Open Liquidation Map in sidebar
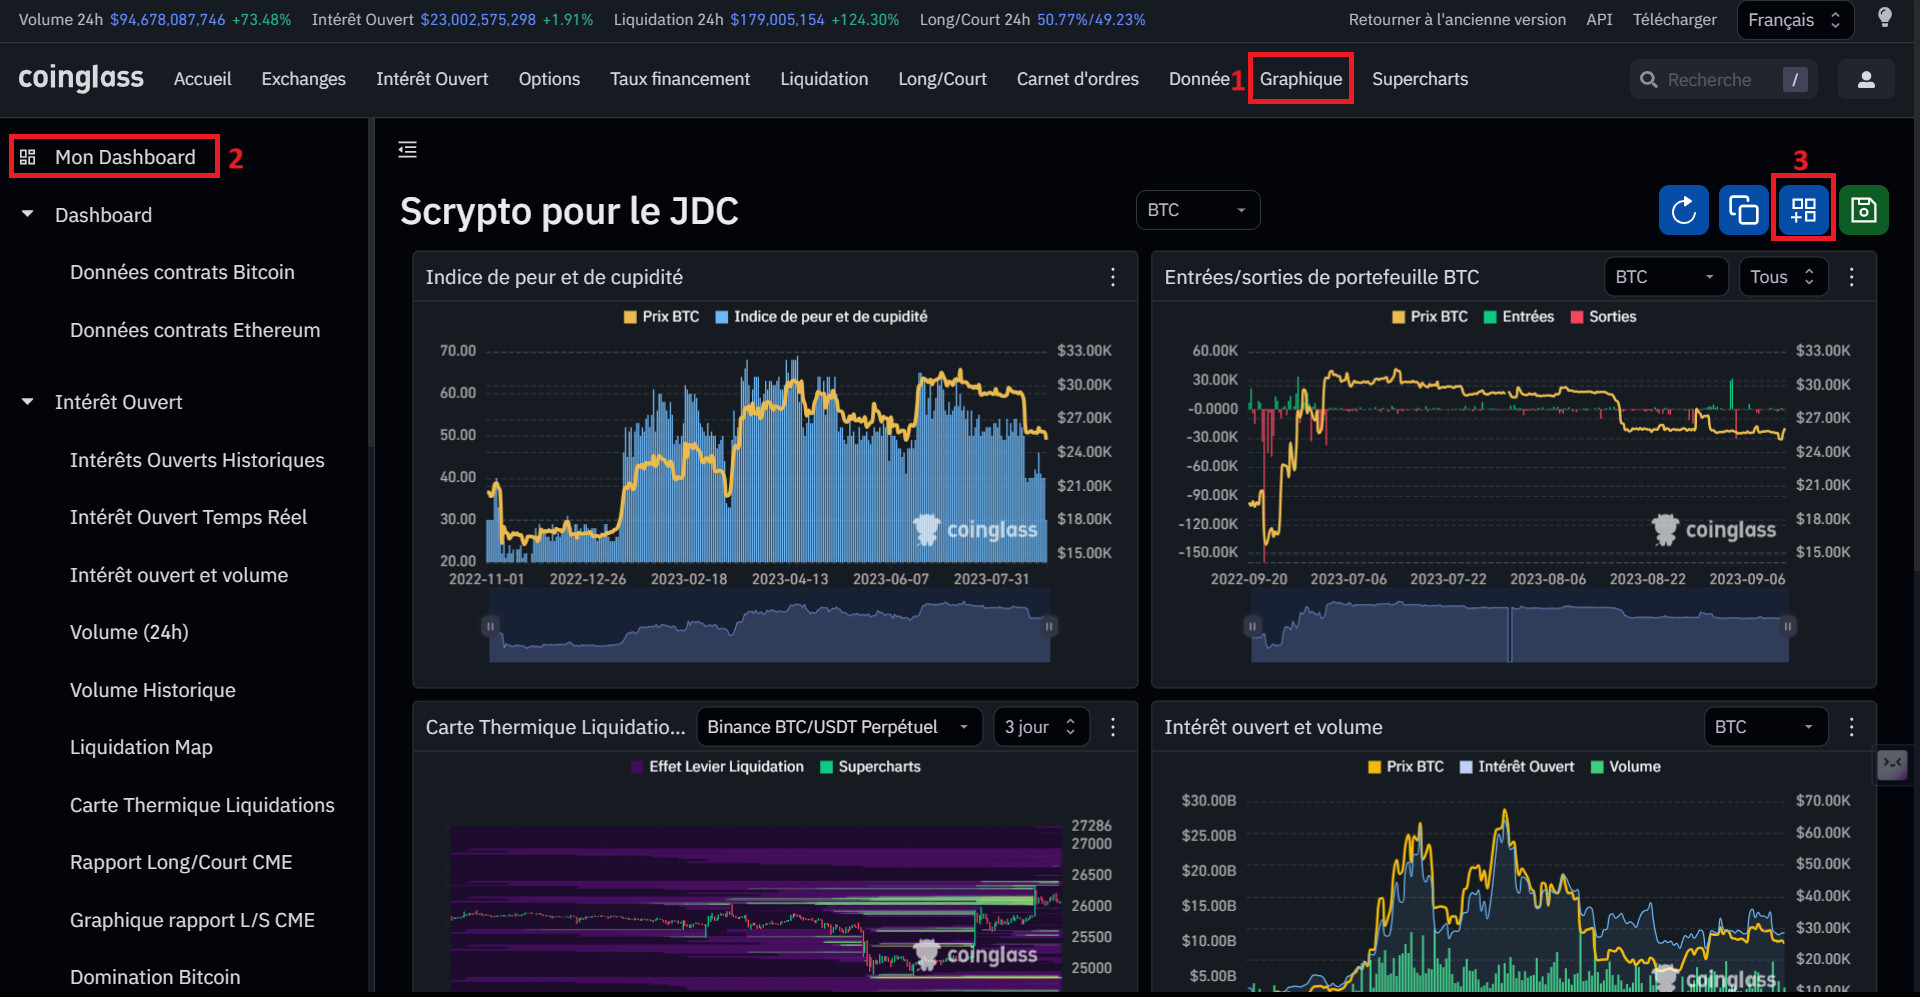This screenshot has height=997, width=1920. coord(141,747)
